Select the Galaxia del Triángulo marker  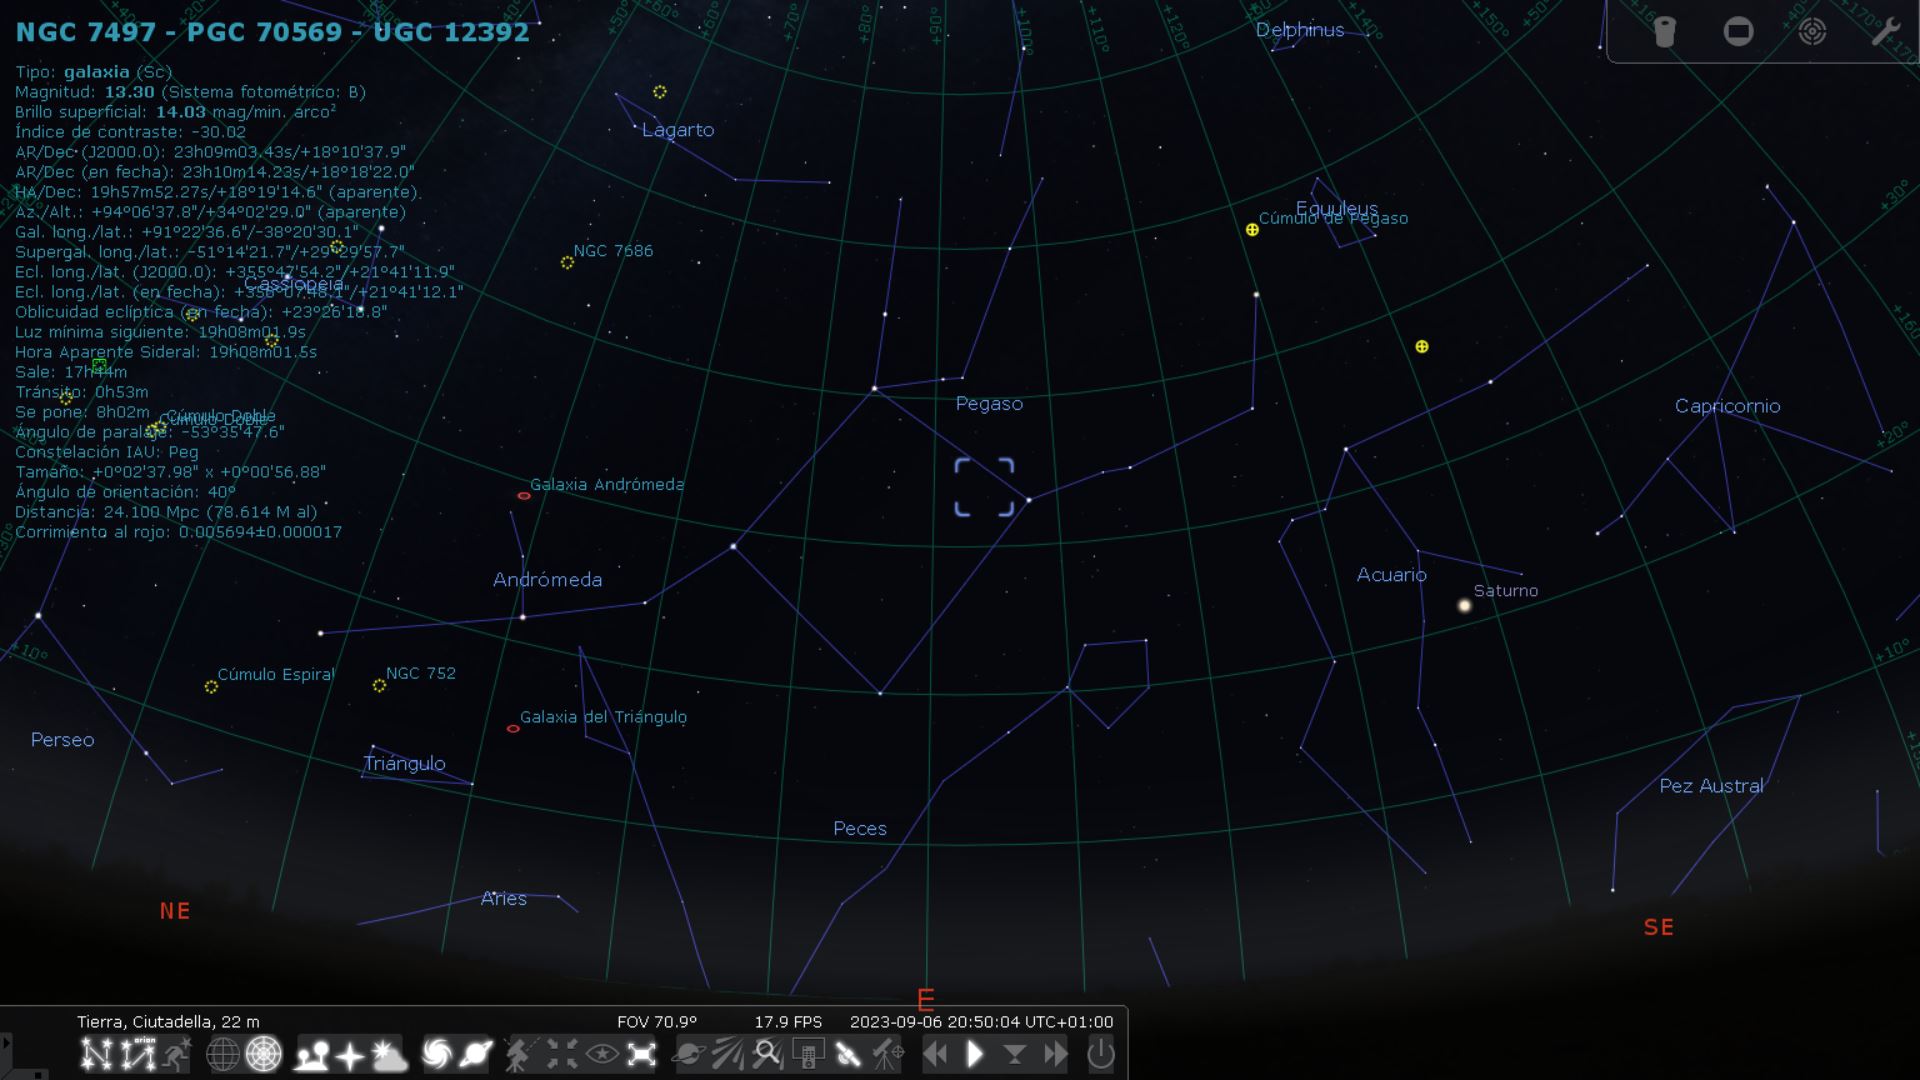(513, 729)
